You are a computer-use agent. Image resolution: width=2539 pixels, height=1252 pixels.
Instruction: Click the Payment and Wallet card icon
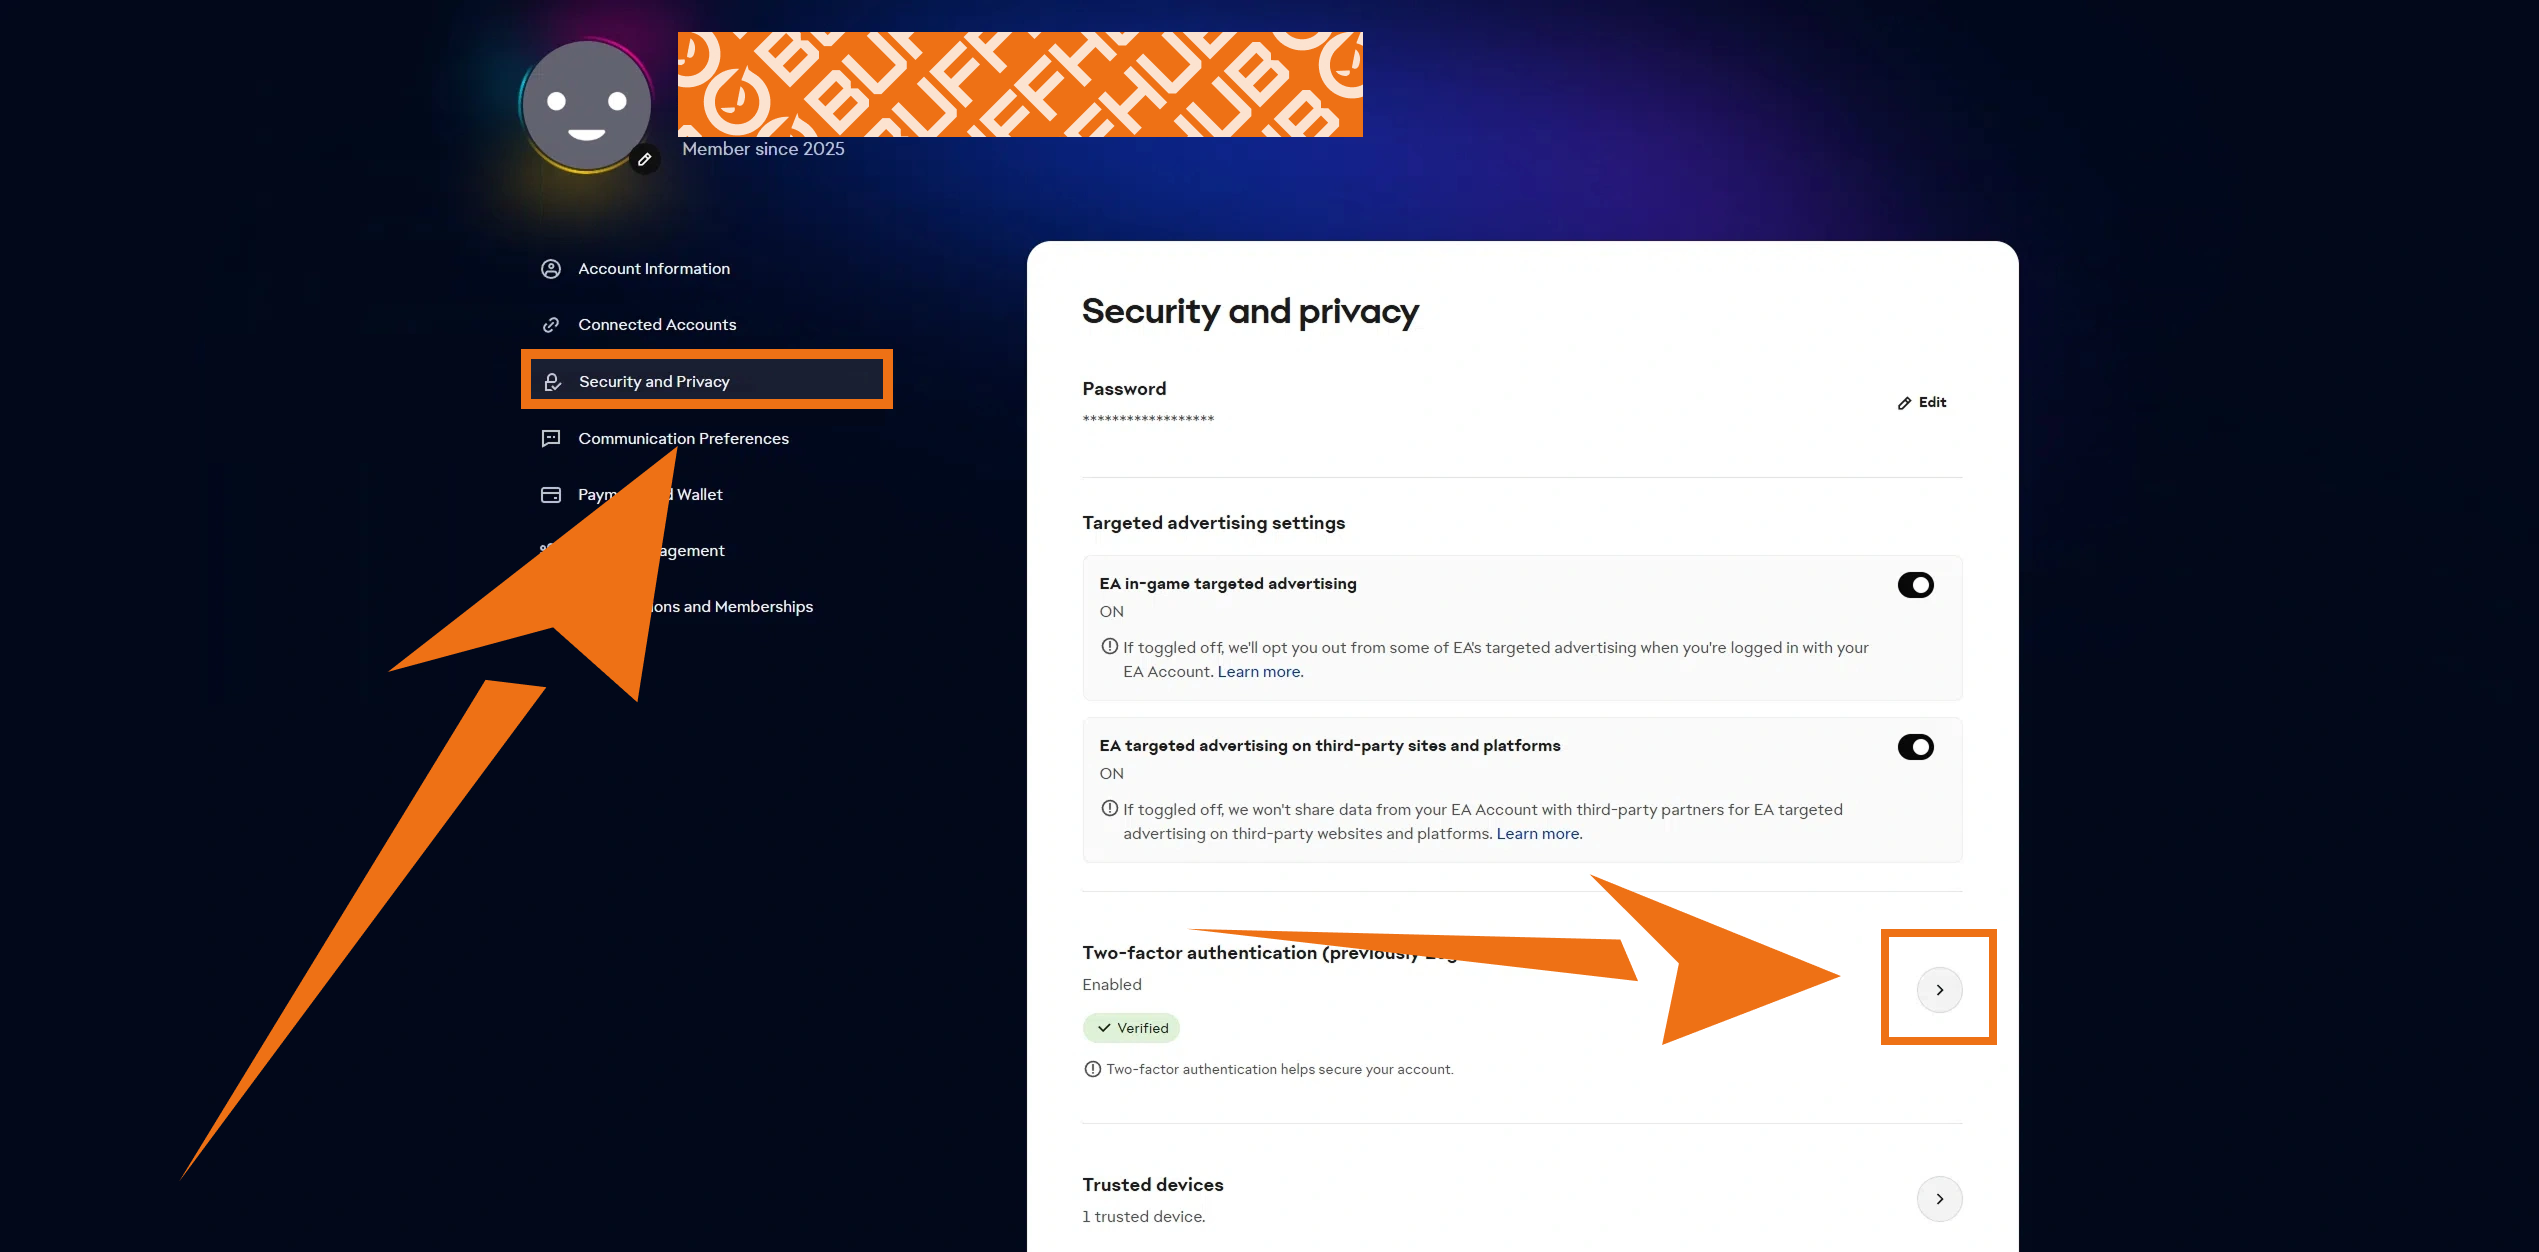click(x=551, y=495)
